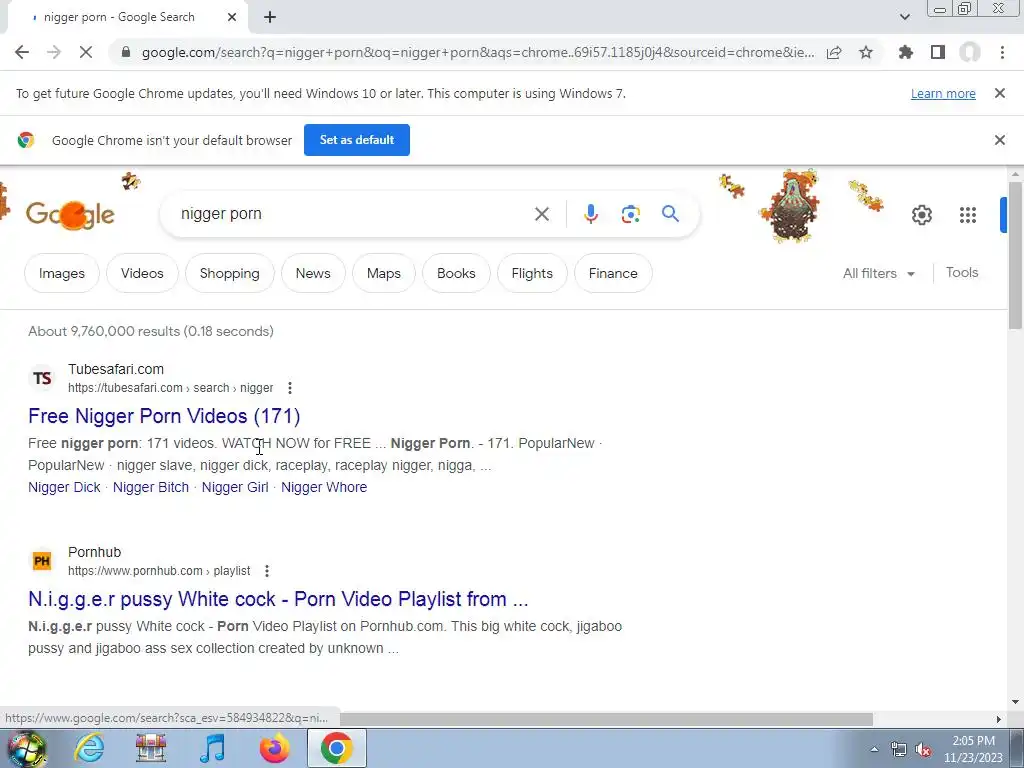
Task: Open the Google apps grid
Action: coord(968,215)
